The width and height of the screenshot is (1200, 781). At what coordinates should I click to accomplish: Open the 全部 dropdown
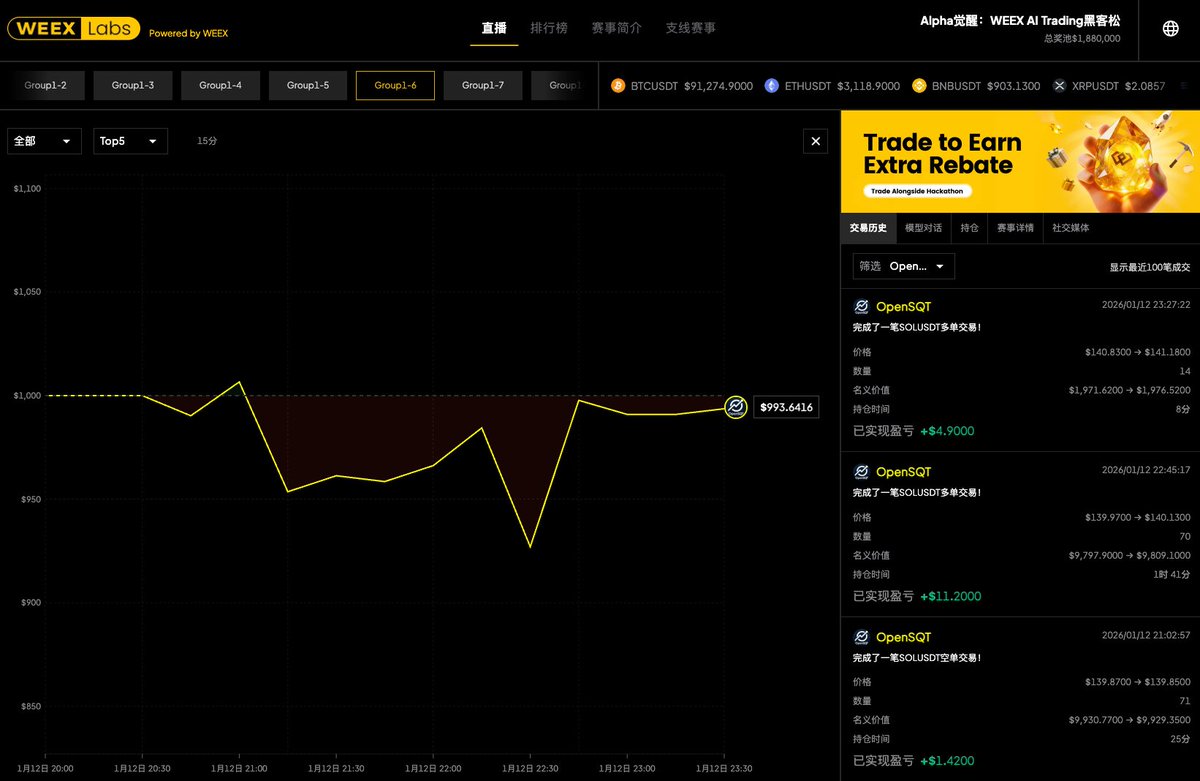[44, 142]
